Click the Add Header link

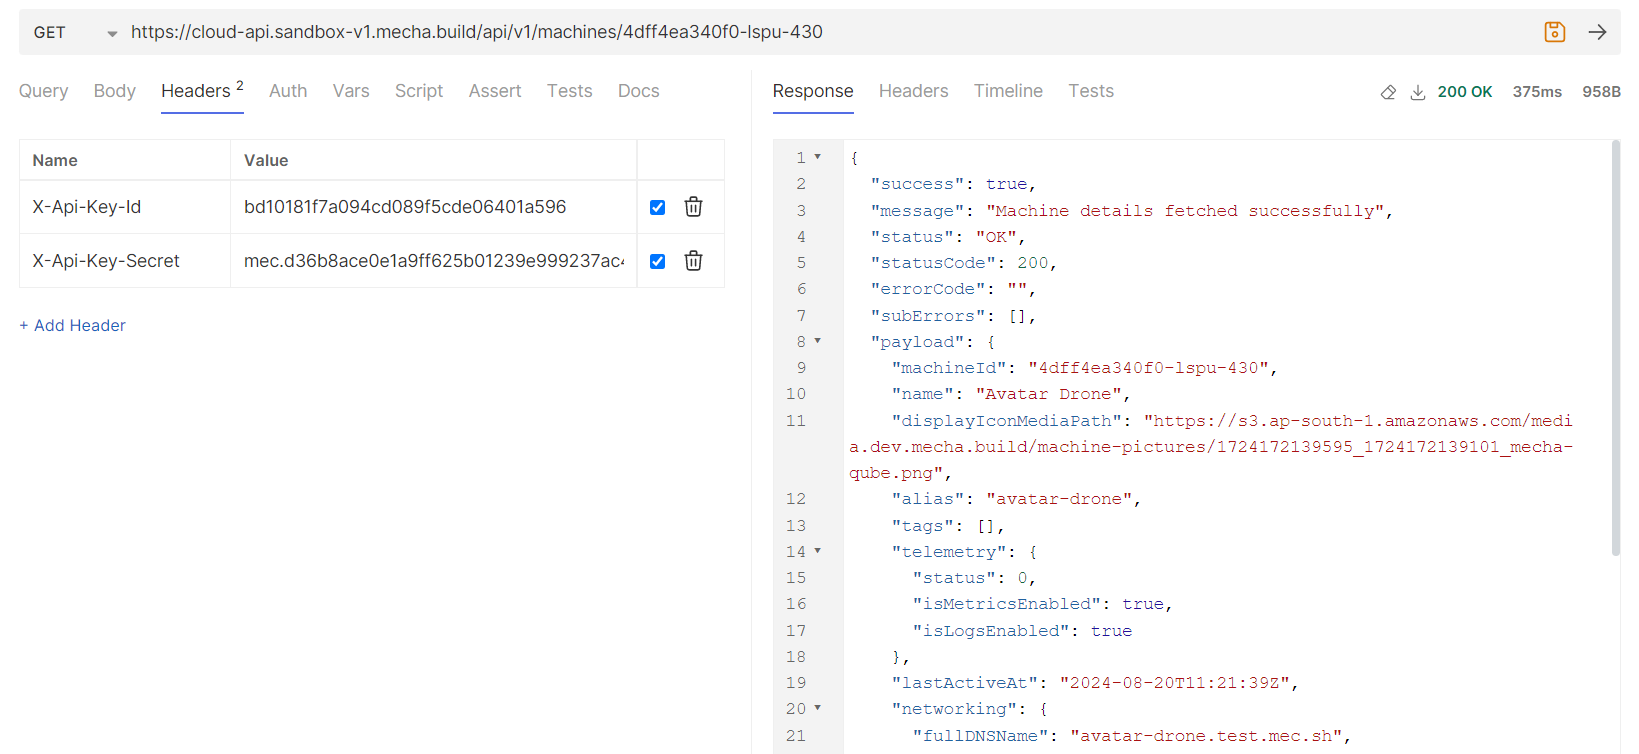tap(73, 325)
